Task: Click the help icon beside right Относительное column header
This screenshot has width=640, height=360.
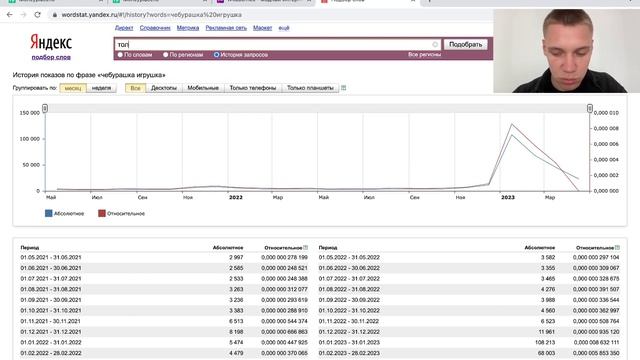Action: pos(617,247)
